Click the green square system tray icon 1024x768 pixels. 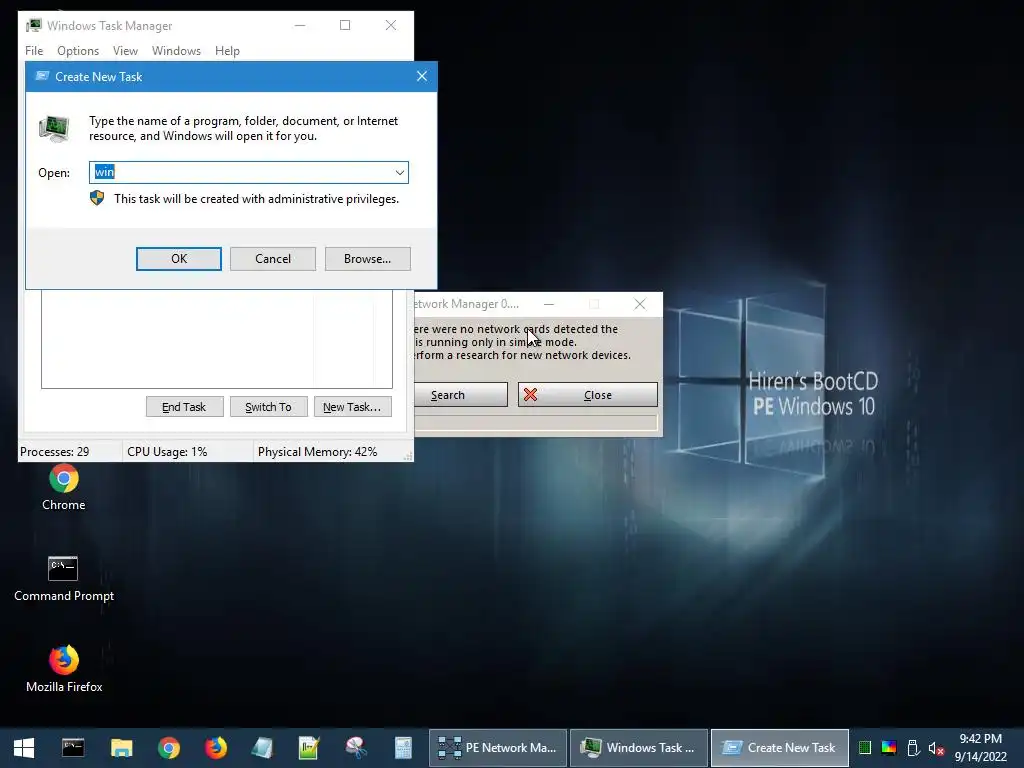click(865, 748)
